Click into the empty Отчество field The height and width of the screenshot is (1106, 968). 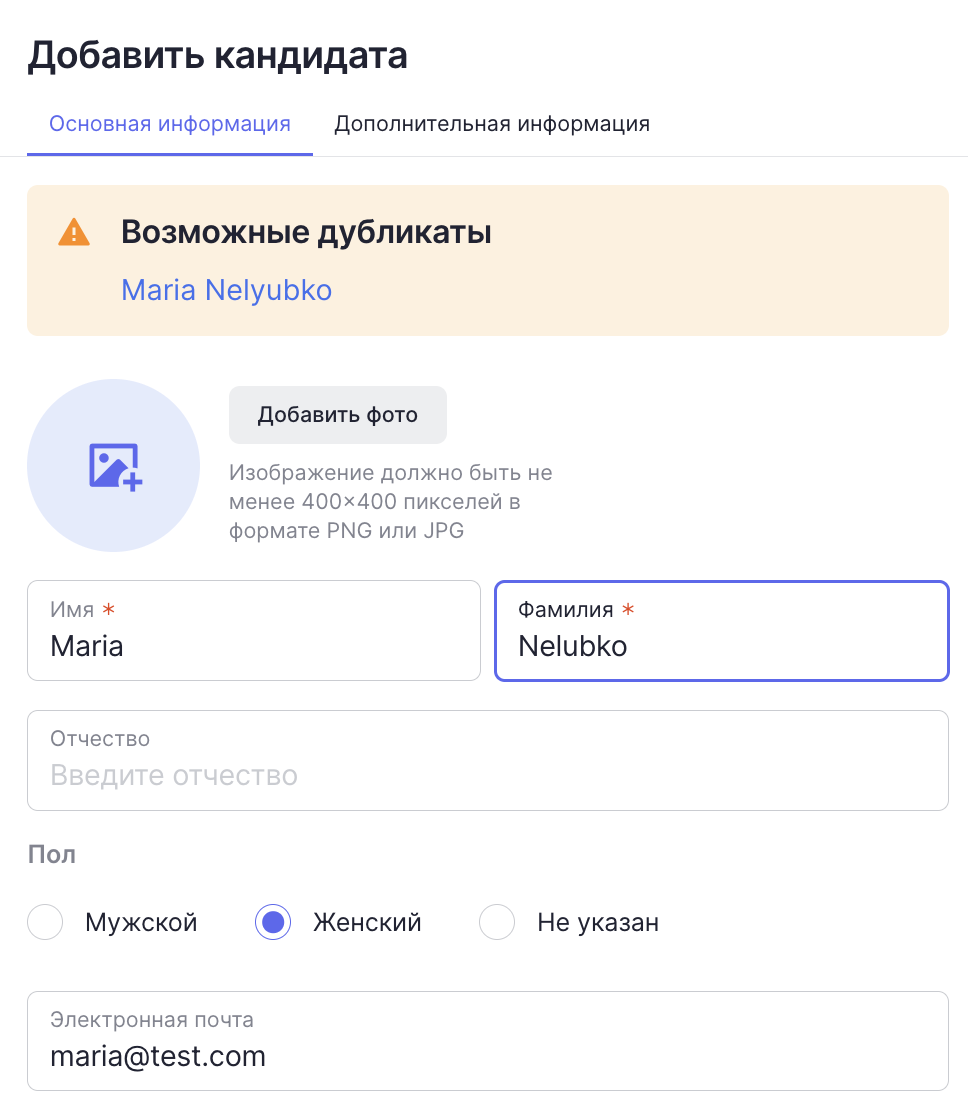click(x=488, y=760)
